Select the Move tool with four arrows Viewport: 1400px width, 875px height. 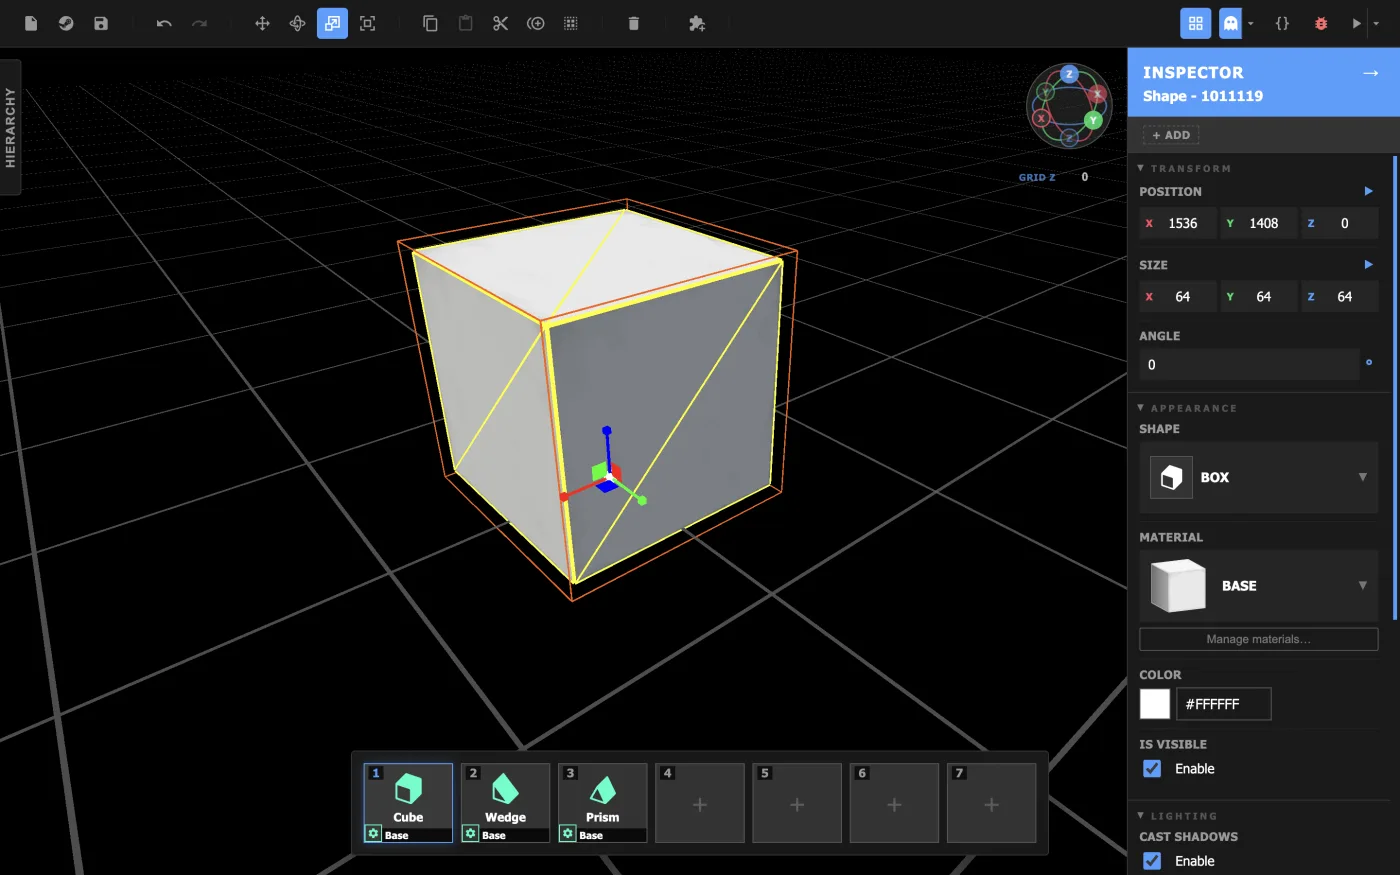(x=262, y=23)
